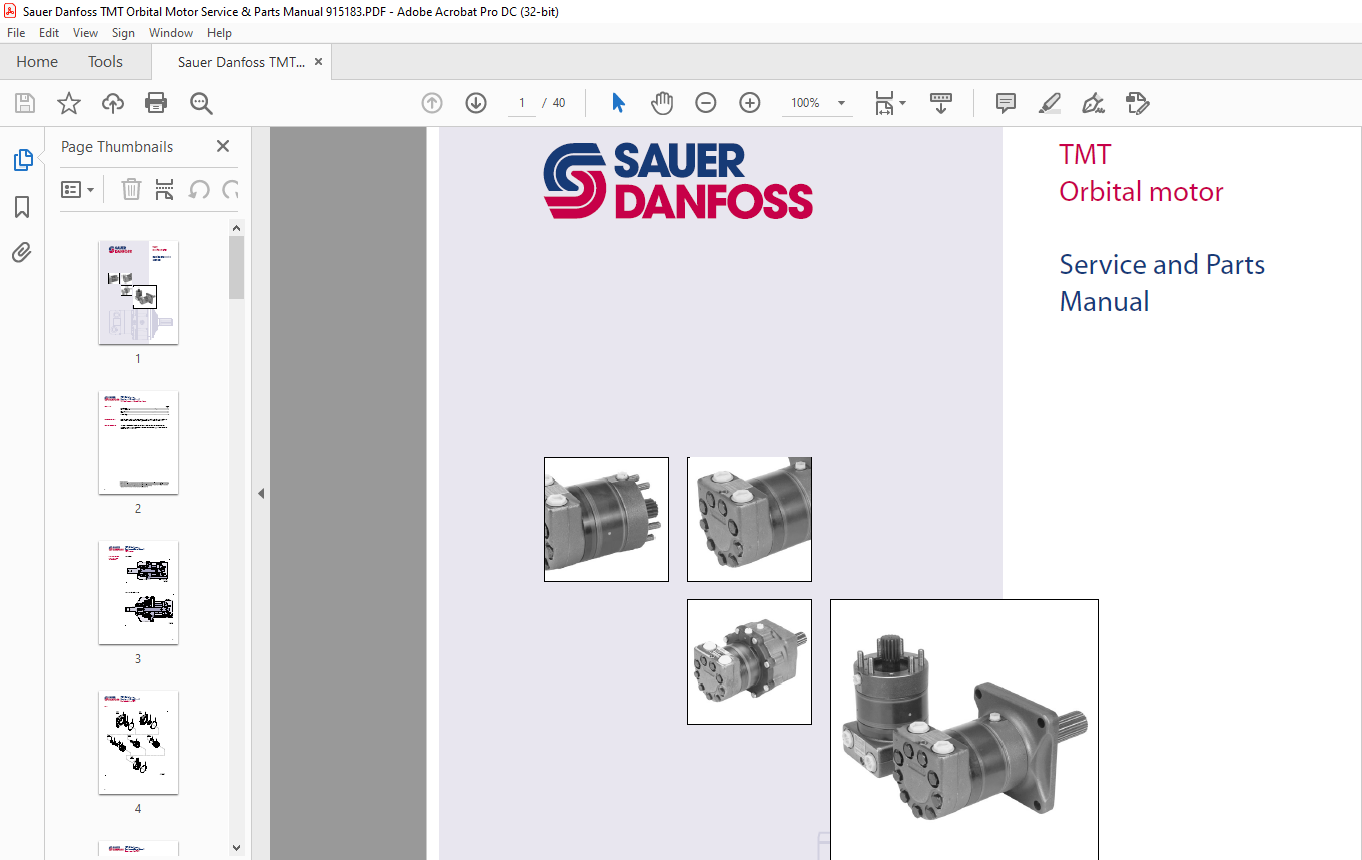1362x860 pixels.
Task: Click the stamp tool icon
Action: tap(1138, 103)
